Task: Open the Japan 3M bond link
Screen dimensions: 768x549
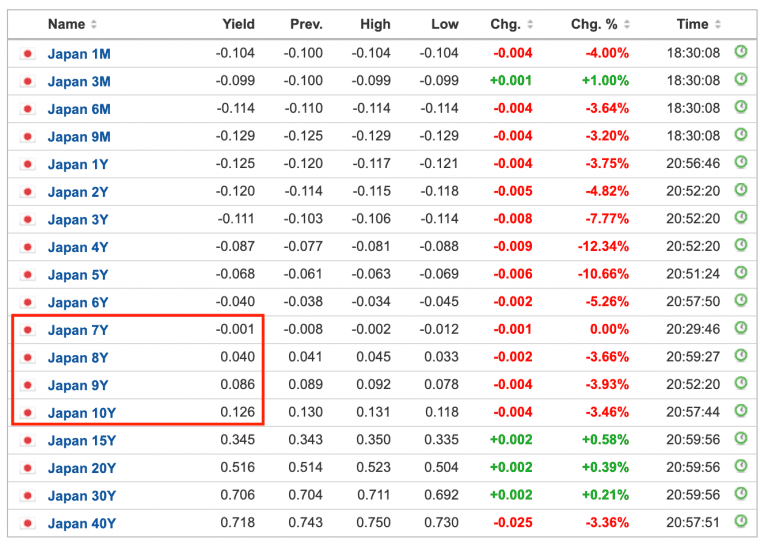Action: pos(79,81)
